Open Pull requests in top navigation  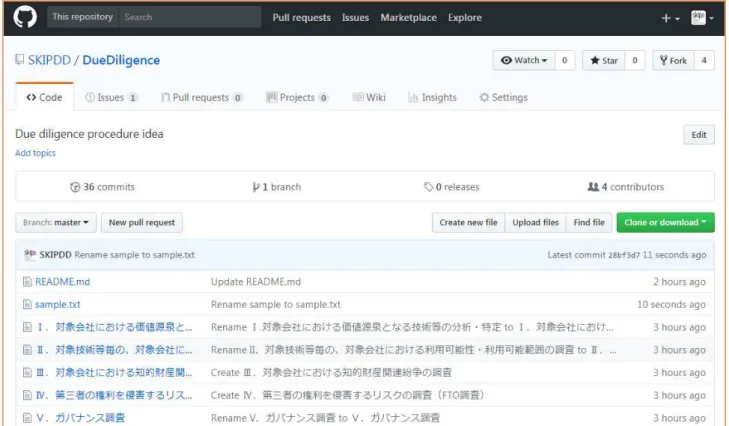(301, 18)
